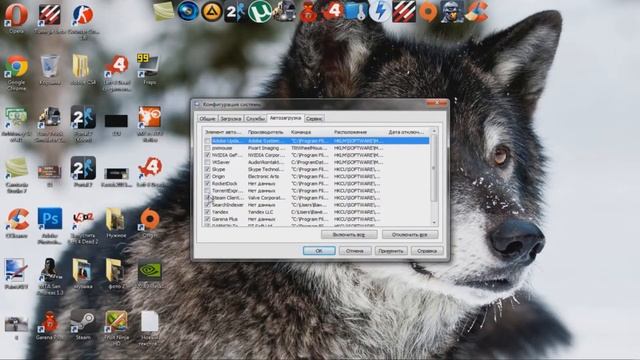Uncheck the Garena Plus startup item checkbox
Screen dimensions: 640x360
[207, 219]
